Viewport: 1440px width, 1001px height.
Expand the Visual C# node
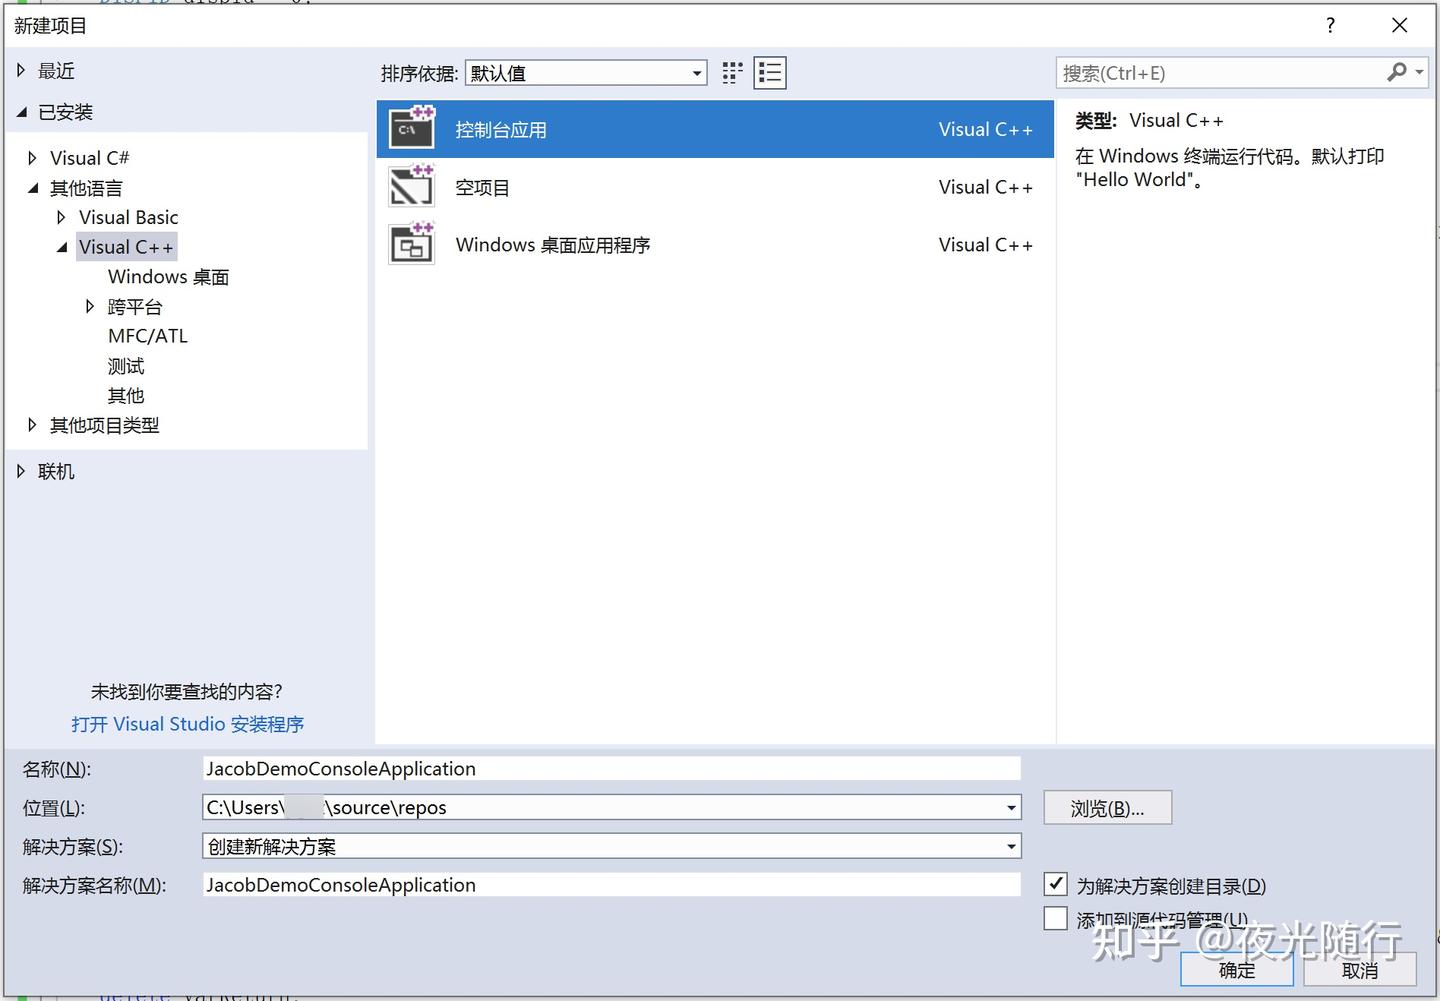click(33, 158)
